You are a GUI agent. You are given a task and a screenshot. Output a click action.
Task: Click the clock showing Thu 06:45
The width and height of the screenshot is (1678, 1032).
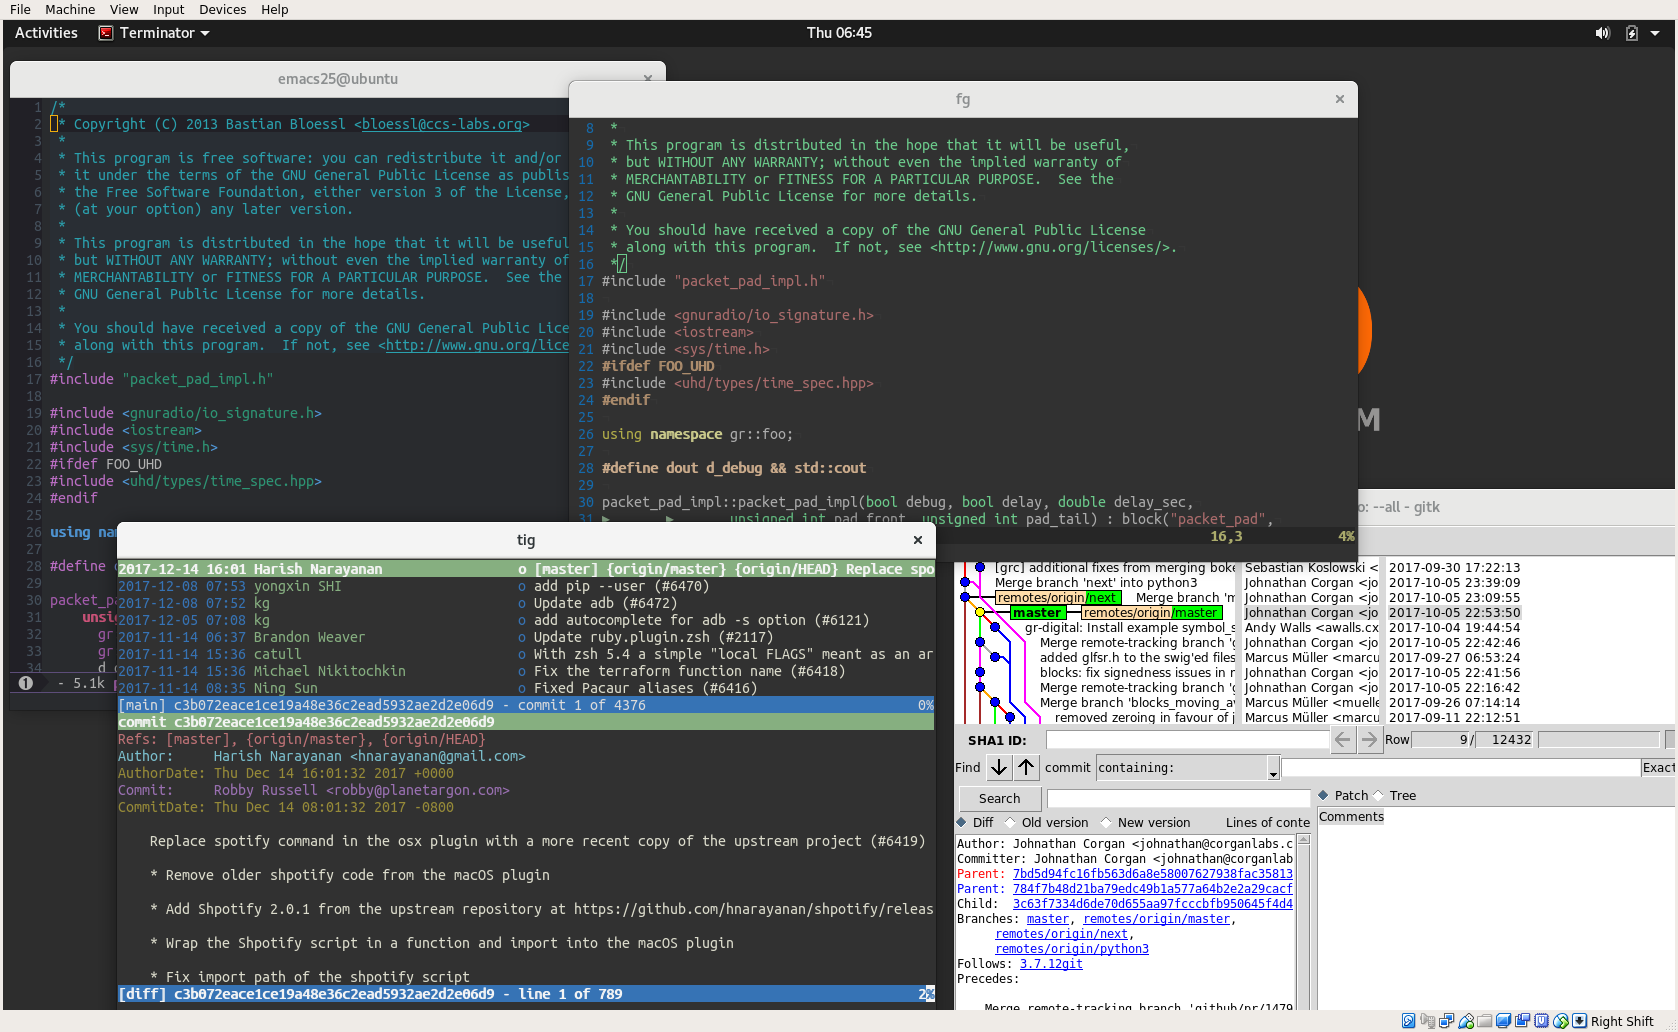click(x=839, y=33)
